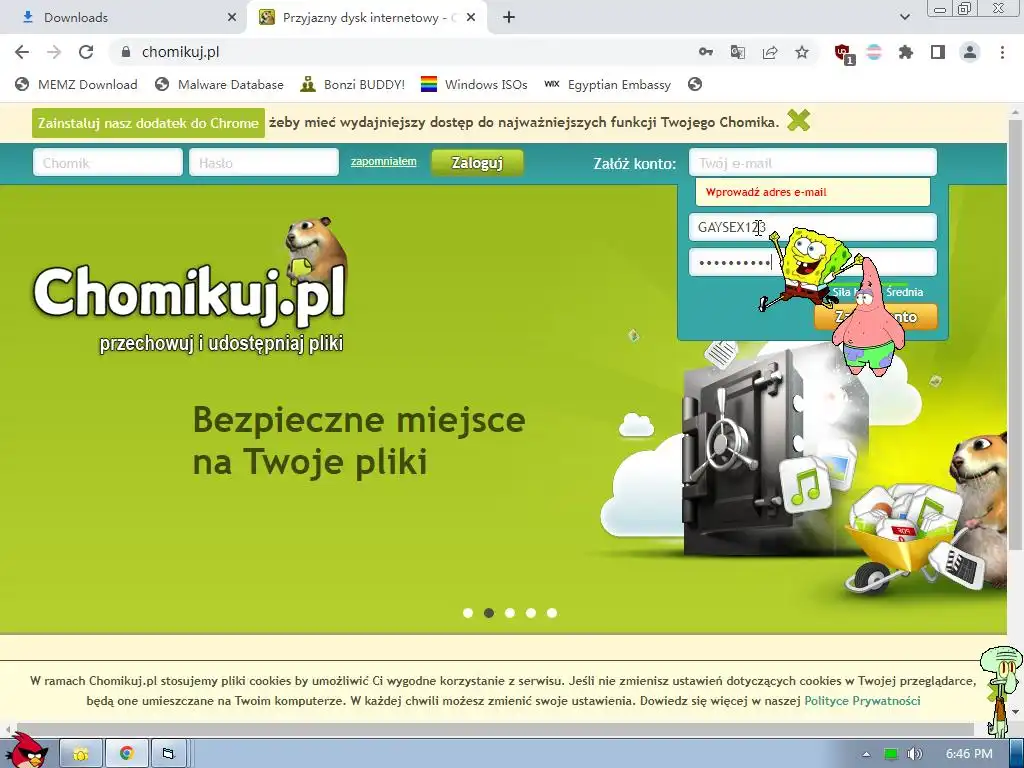
Task: Reload the chomikuj.pl page
Action: tap(86, 52)
